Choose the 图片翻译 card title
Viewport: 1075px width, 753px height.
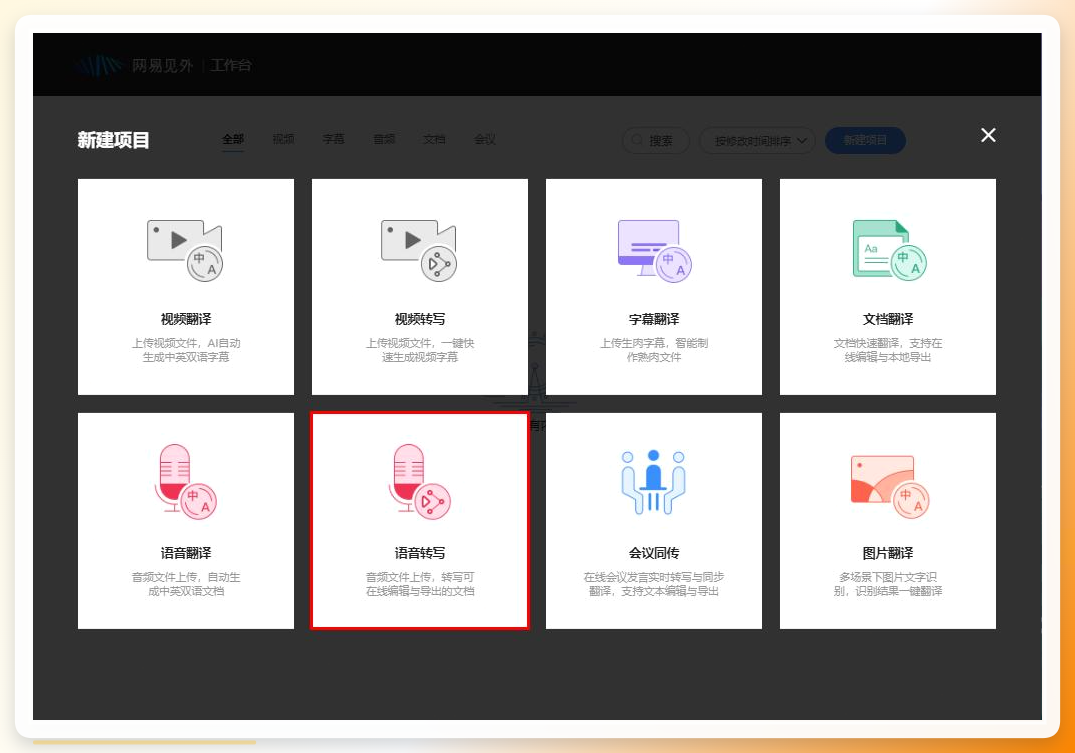click(888, 553)
